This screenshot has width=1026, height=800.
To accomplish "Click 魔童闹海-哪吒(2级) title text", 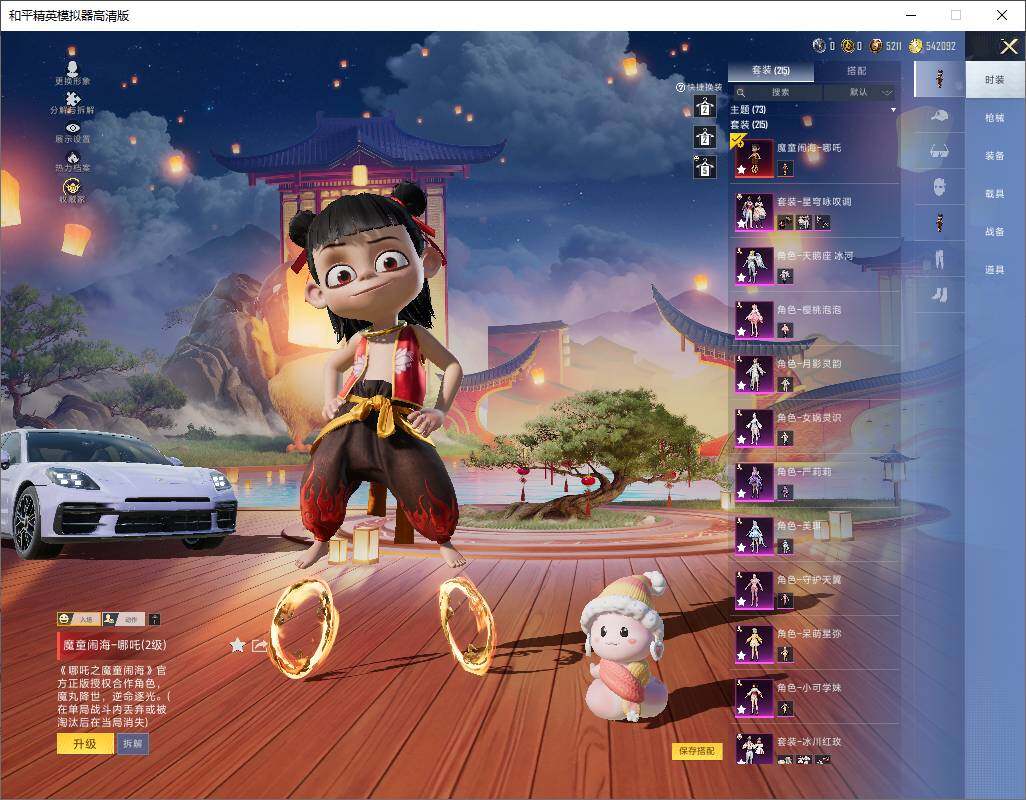I will [115, 645].
